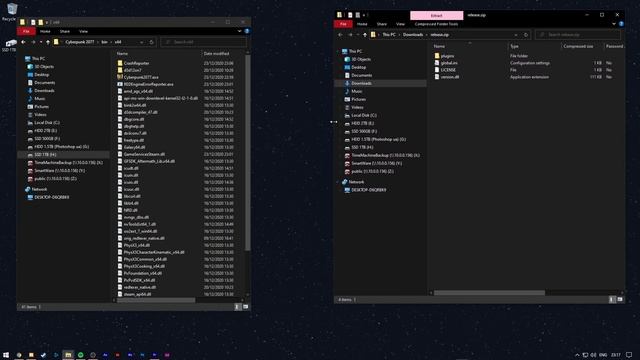This screenshot has width=640, height=360.
Task: Switch release.zip window to details view
Action: click(x=612, y=300)
